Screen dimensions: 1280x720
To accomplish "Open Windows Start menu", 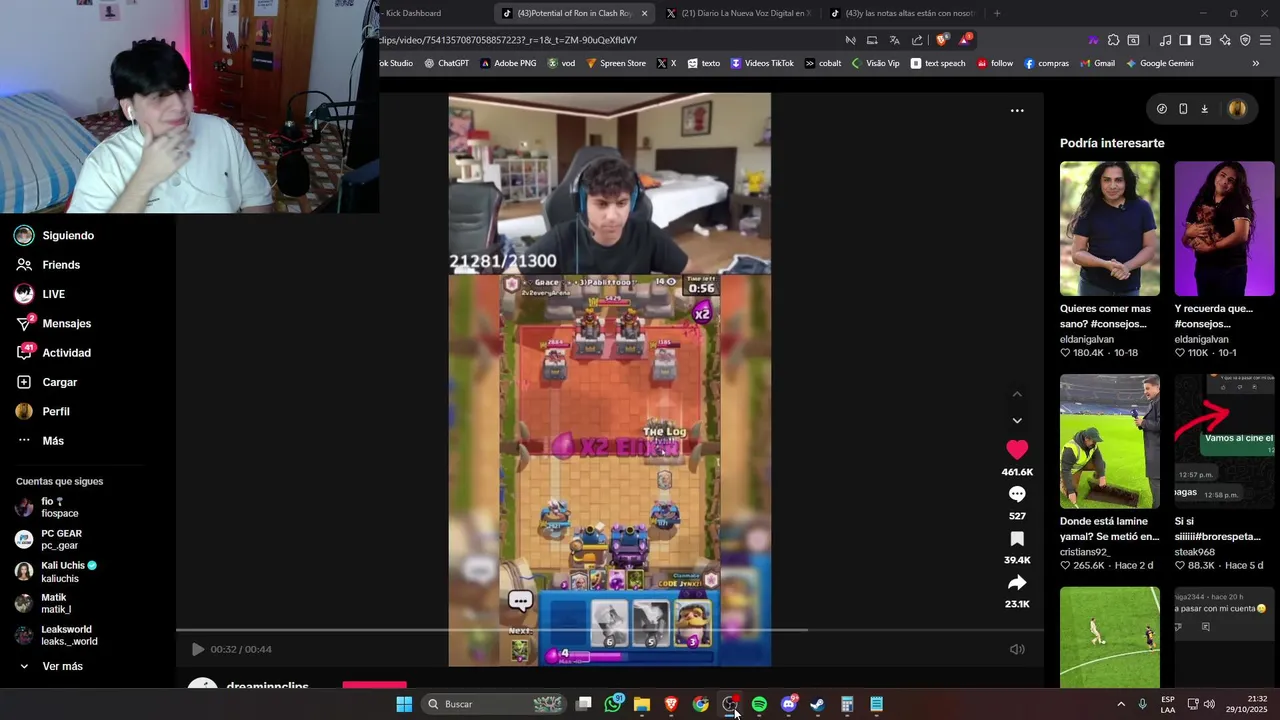I will [x=404, y=704].
